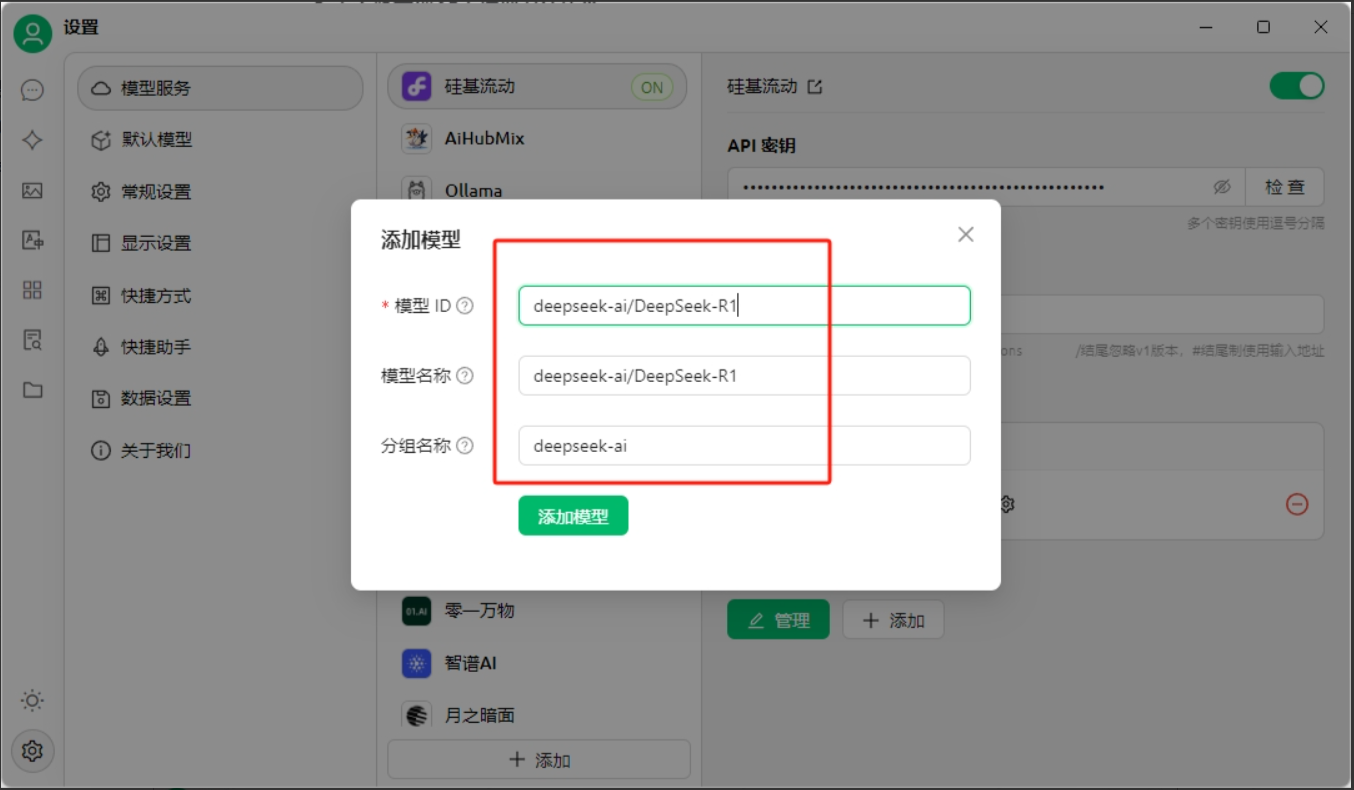The height and width of the screenshot is (790, 1354).
Task: Click the help icon next to 模型 ID
Action: (x=464, y=306)
